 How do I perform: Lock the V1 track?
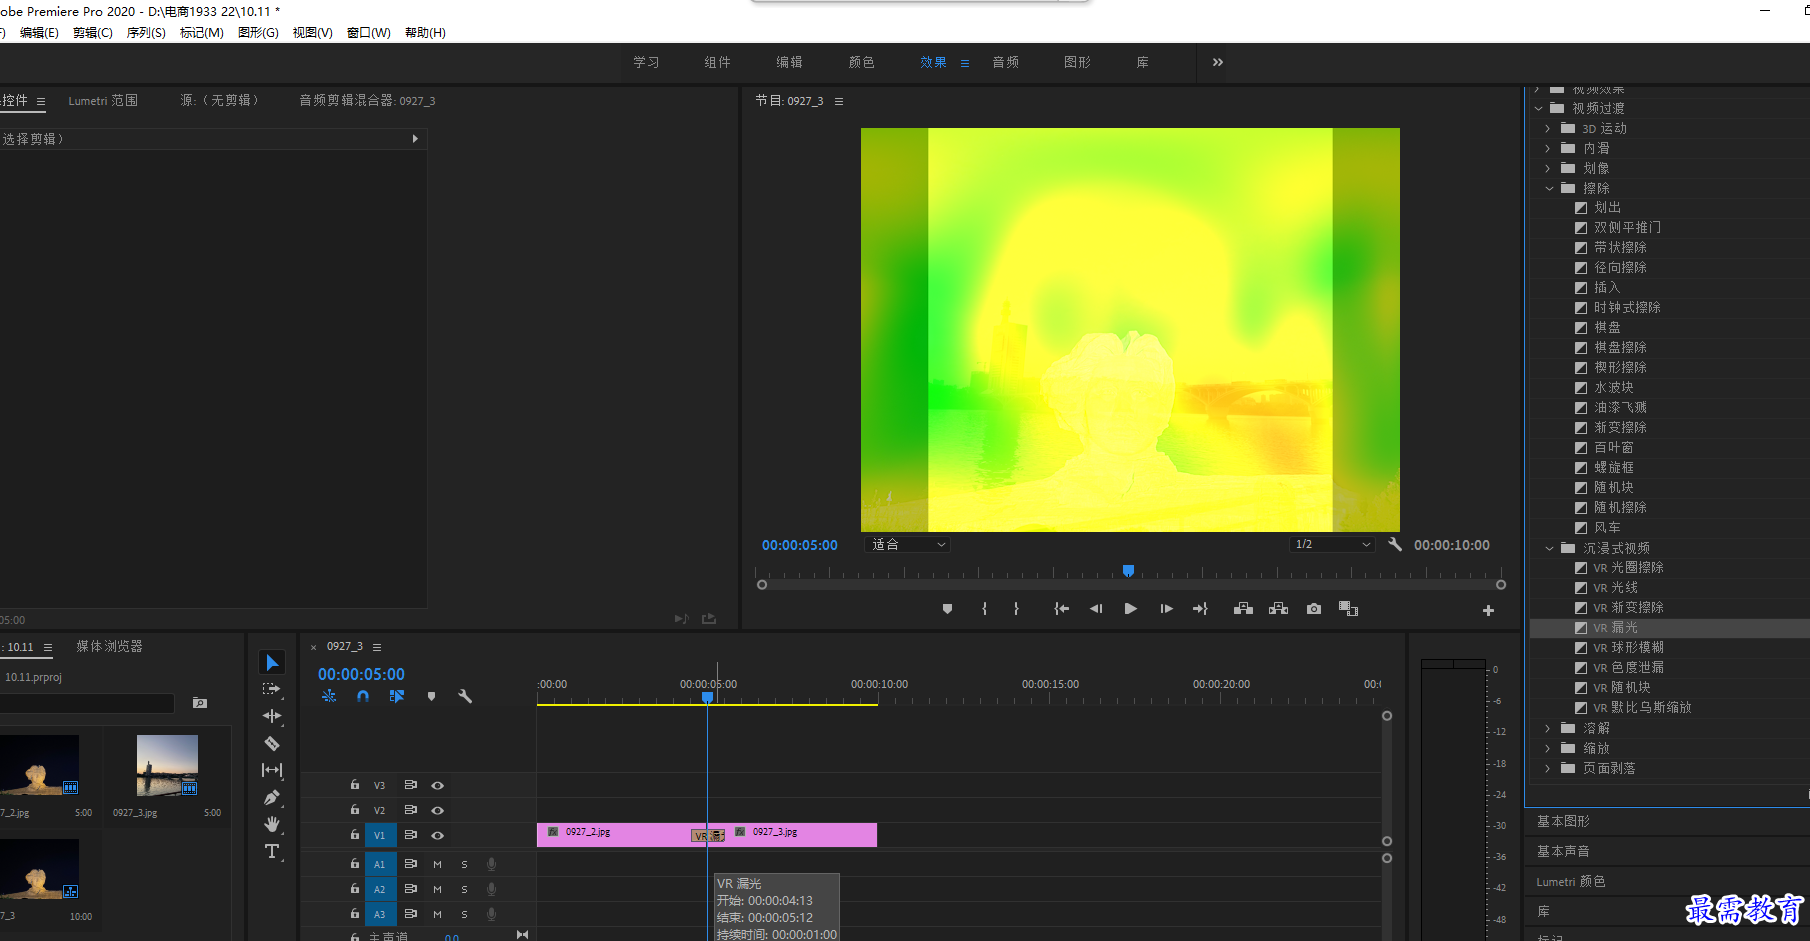(x=355, y=834)
